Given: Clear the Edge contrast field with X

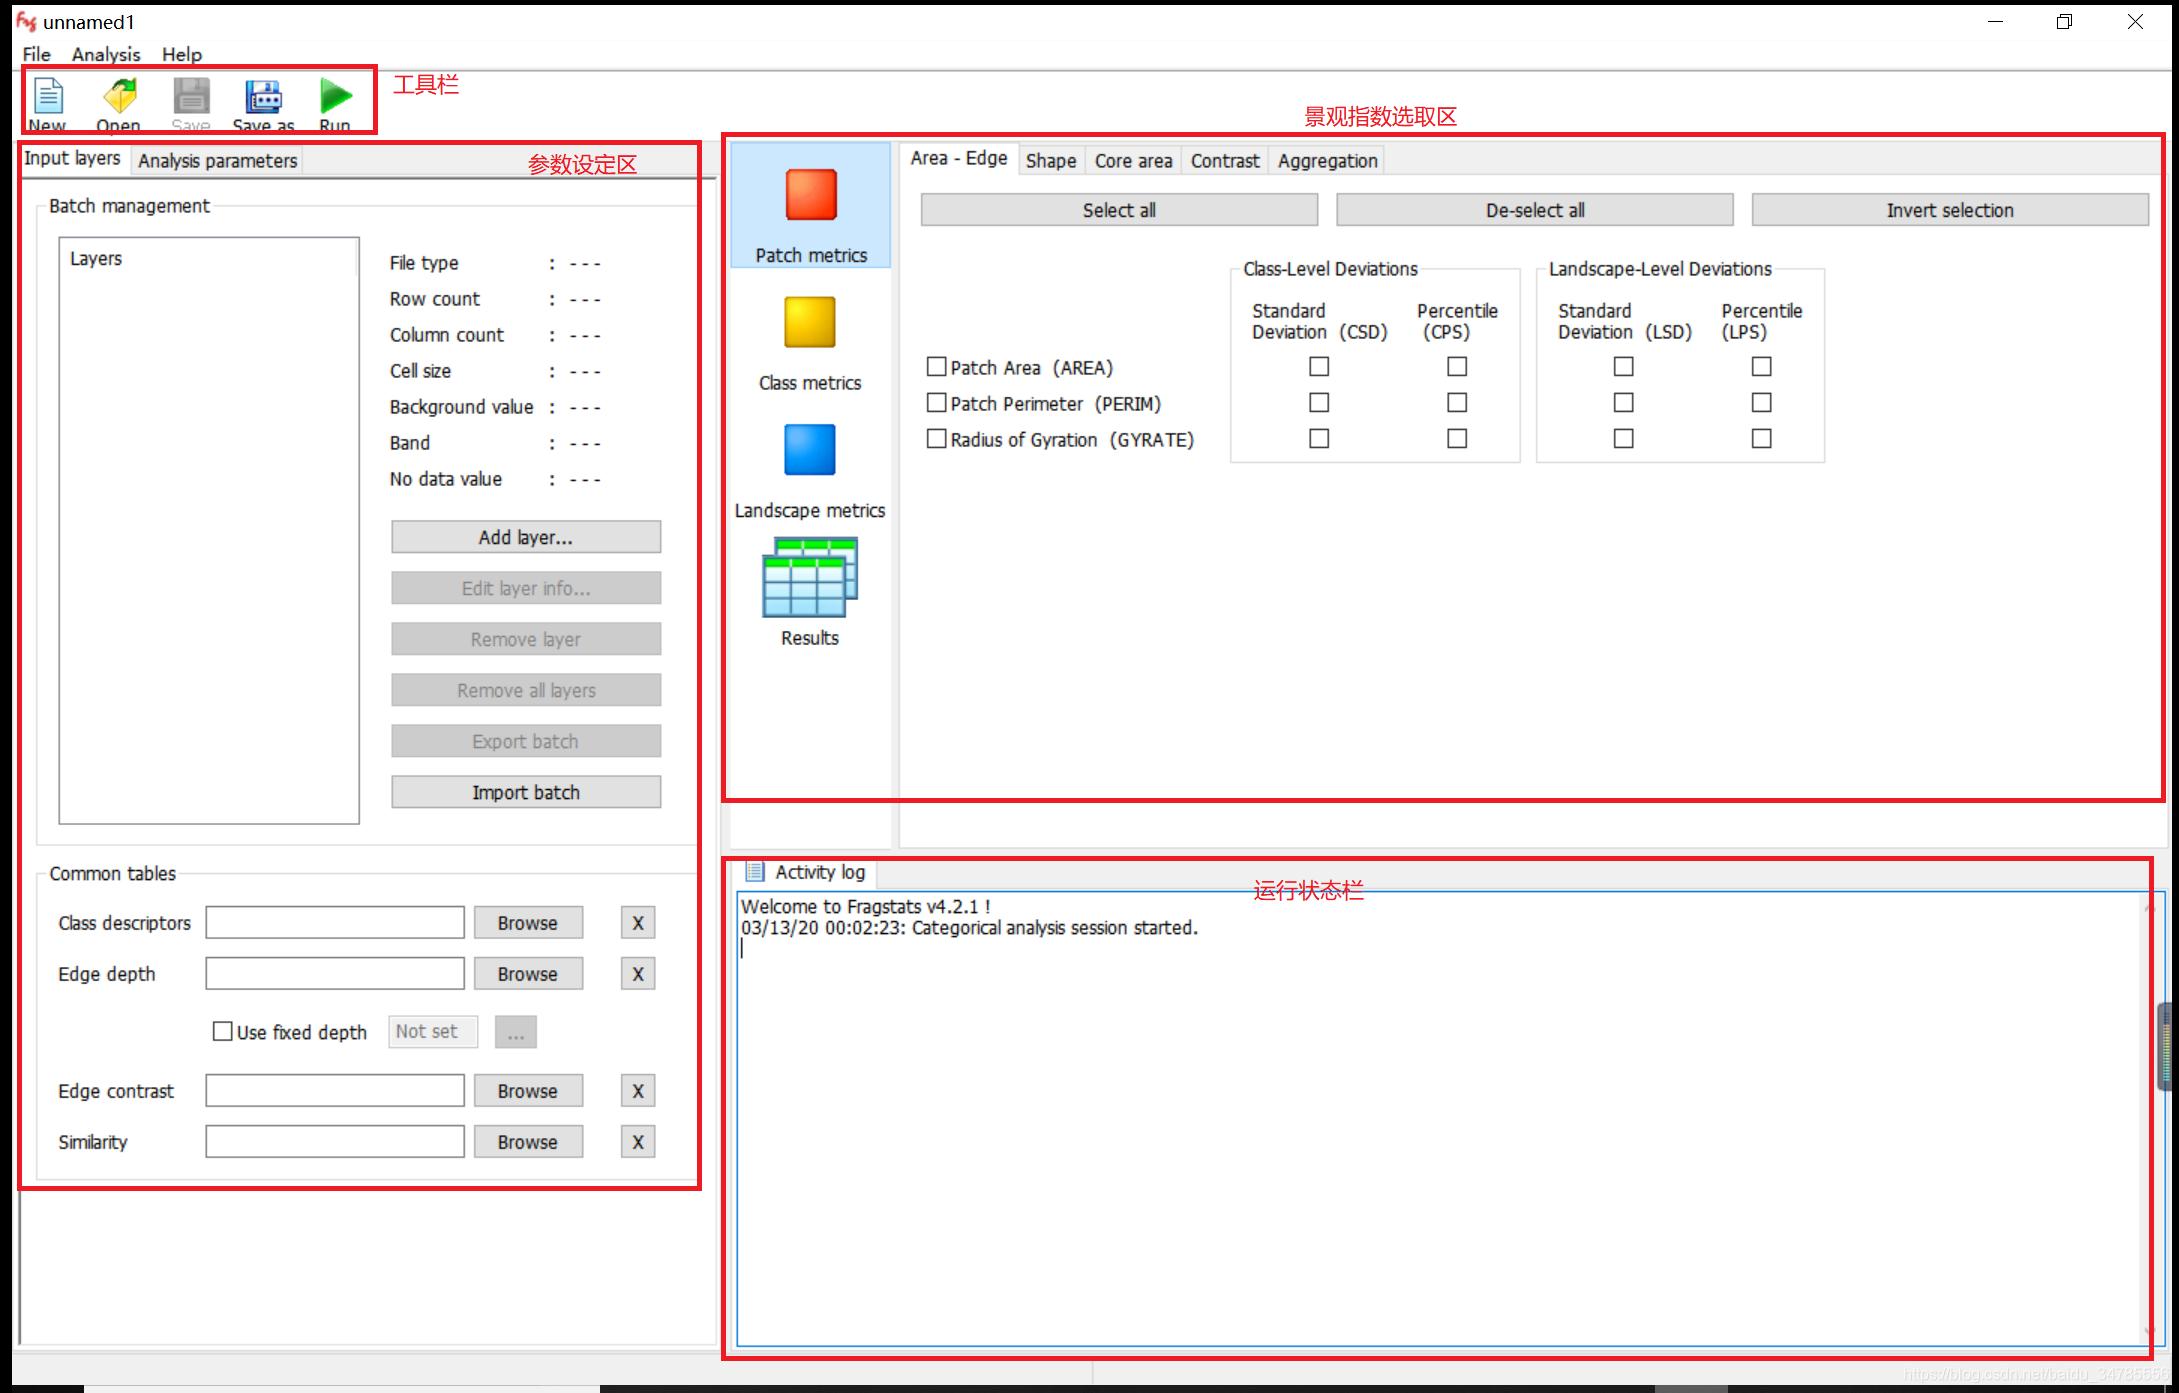Looking at the screenshot, I should [637, 1091].
